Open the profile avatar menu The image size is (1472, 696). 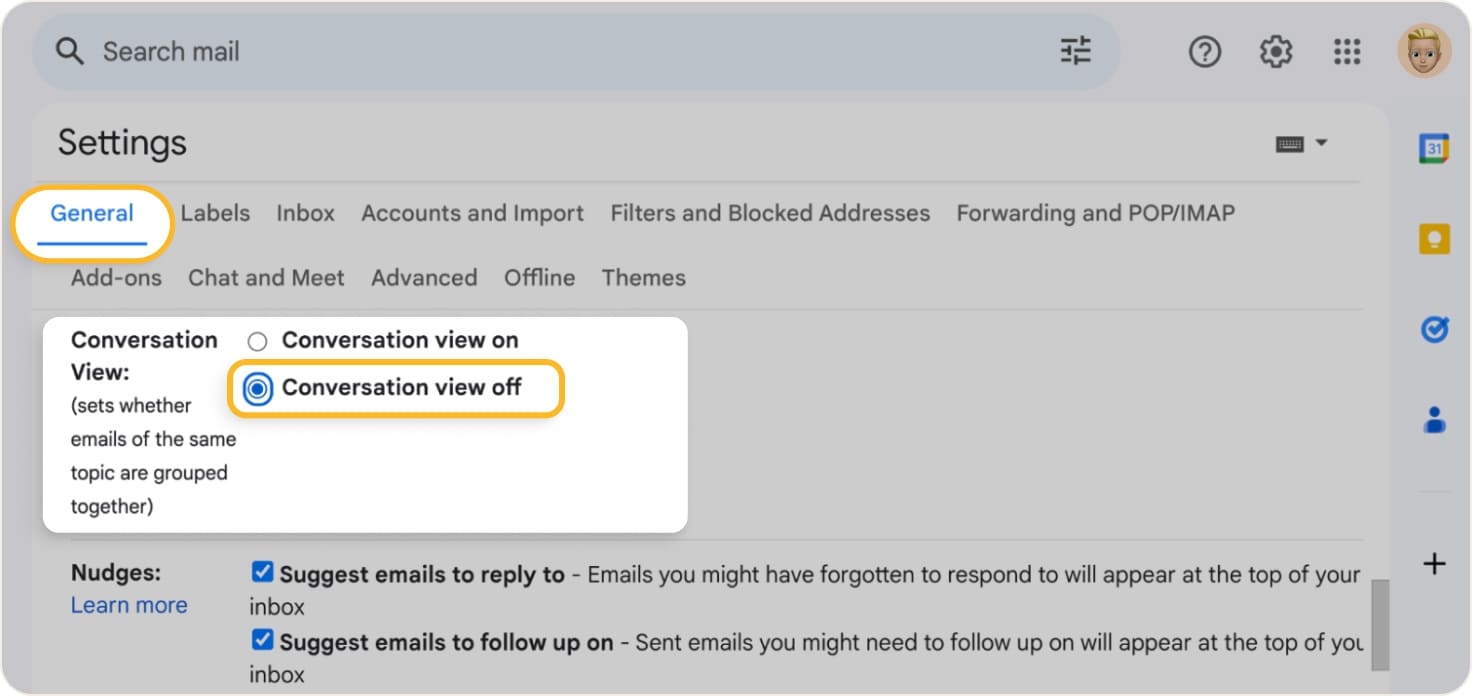coord(1423,51)
